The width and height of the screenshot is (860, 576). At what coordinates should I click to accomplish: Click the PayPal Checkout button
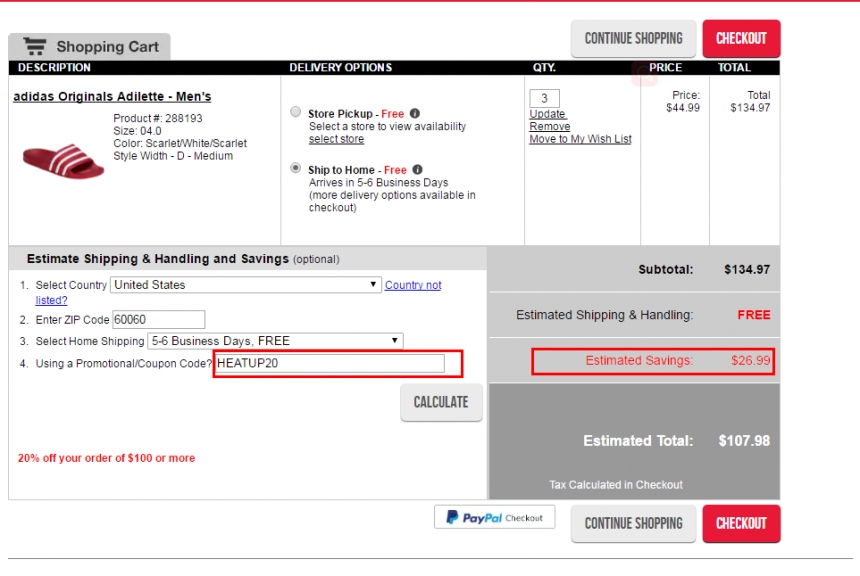[x=494, y=518]
